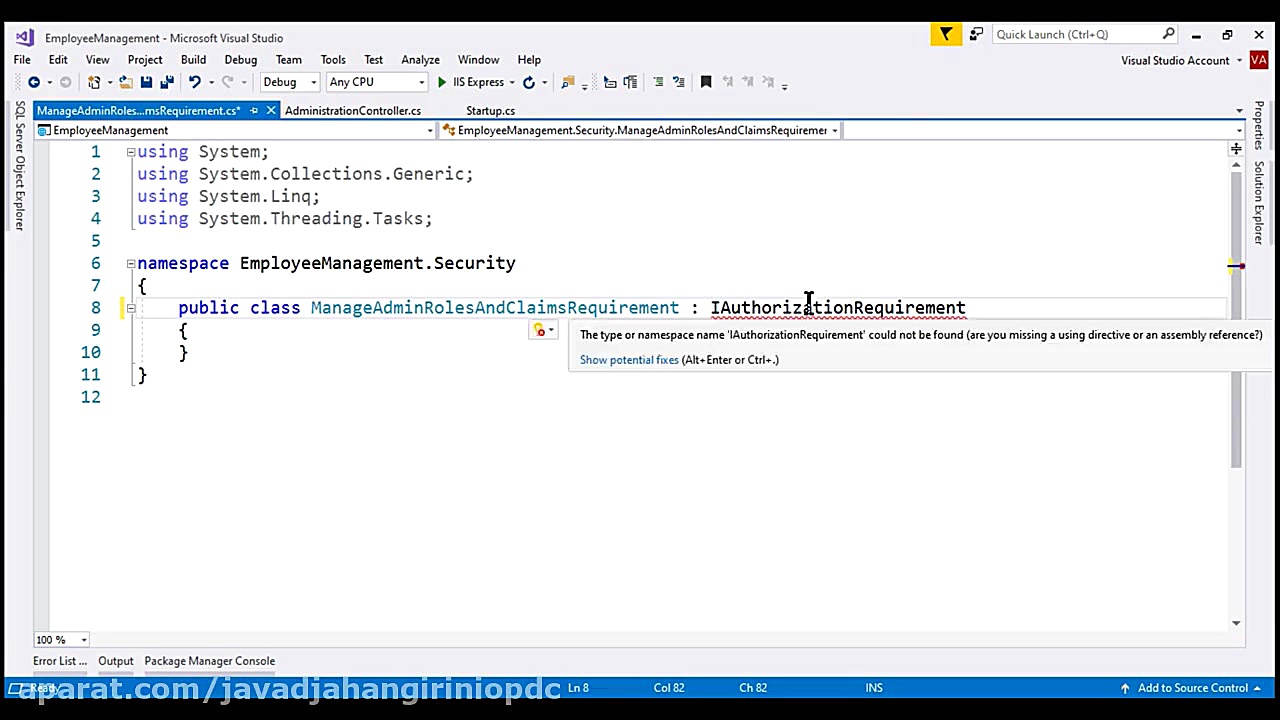Open the document tabs overflow arrow
Screen dimensions: 1280x720
pyautogui.click(x=1239, y=111)
